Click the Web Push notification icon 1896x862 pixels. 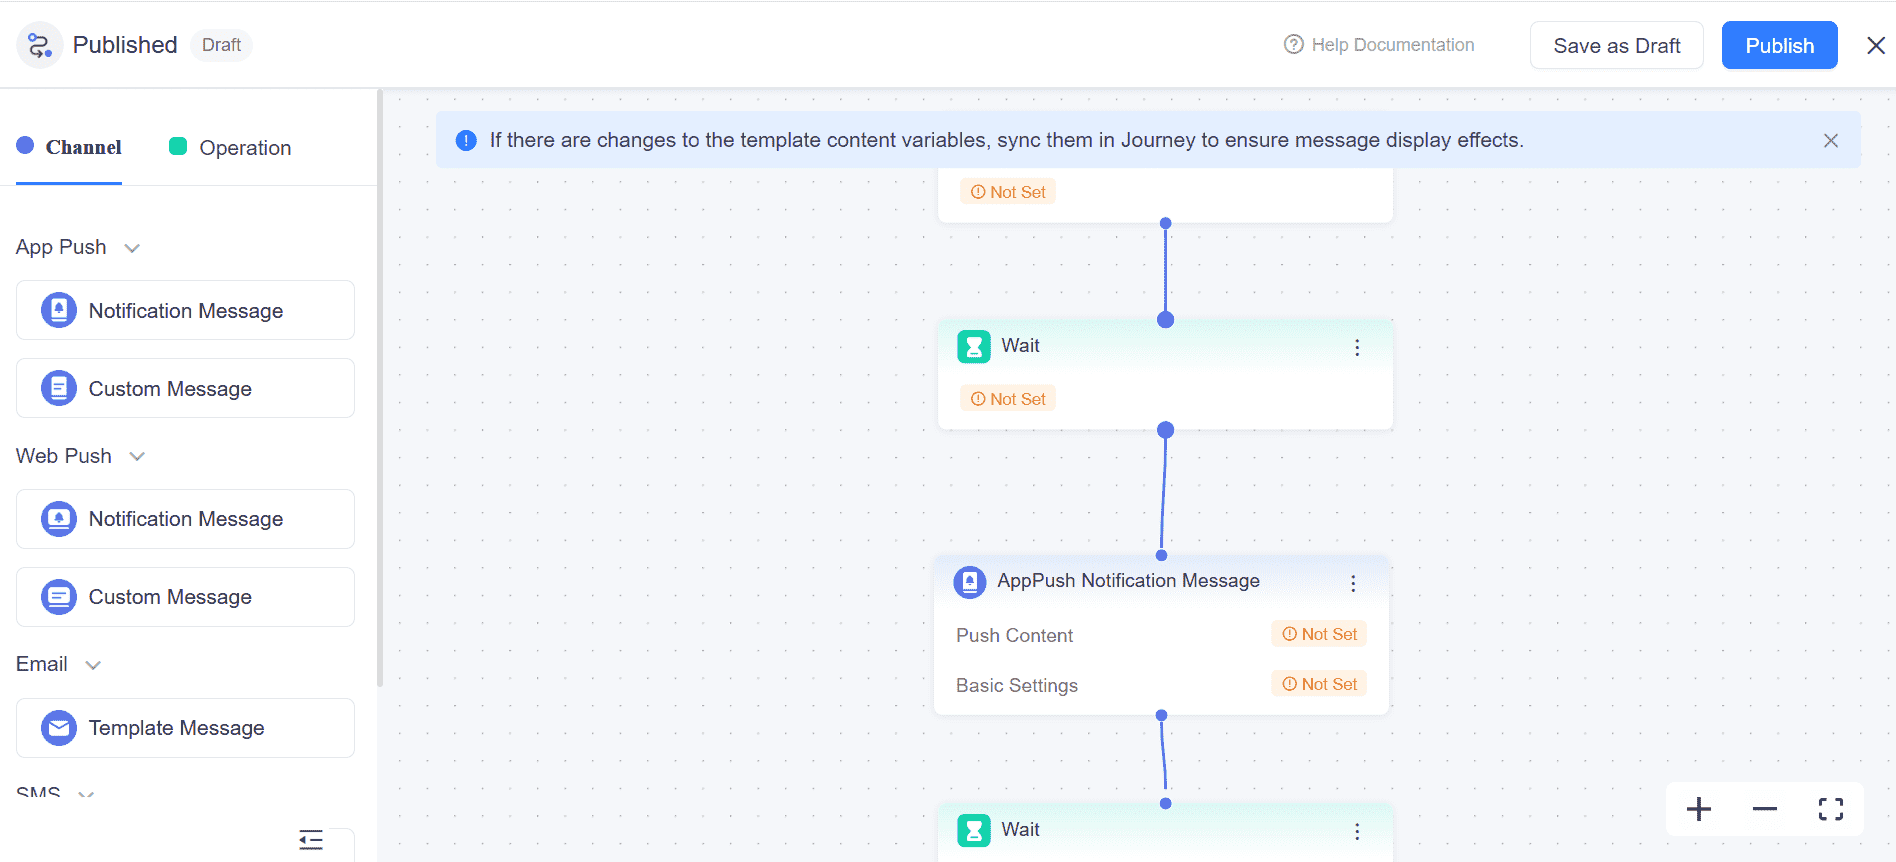click(x=59, y=519)
